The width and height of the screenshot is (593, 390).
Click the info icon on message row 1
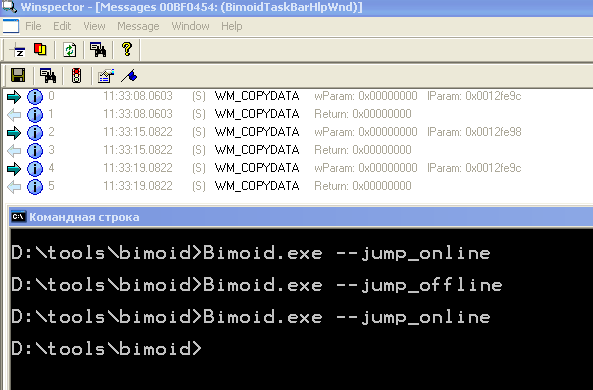tap(35, 115)
